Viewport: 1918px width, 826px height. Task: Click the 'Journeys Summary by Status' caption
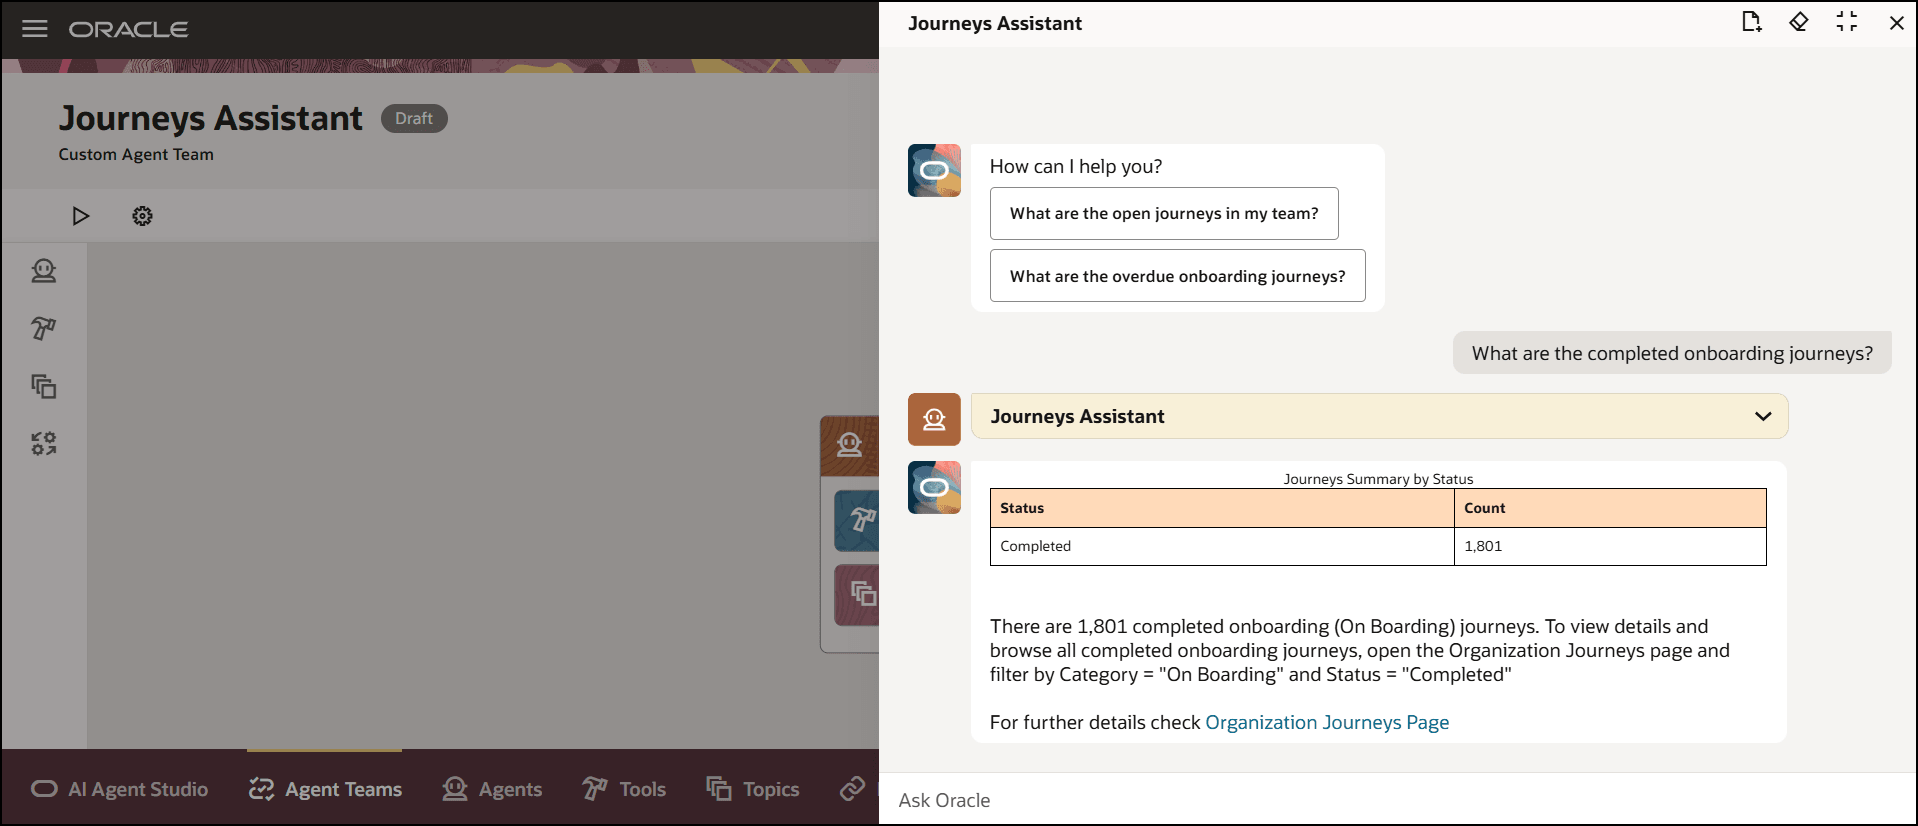pyautogui.click(x=1378, y=479)
